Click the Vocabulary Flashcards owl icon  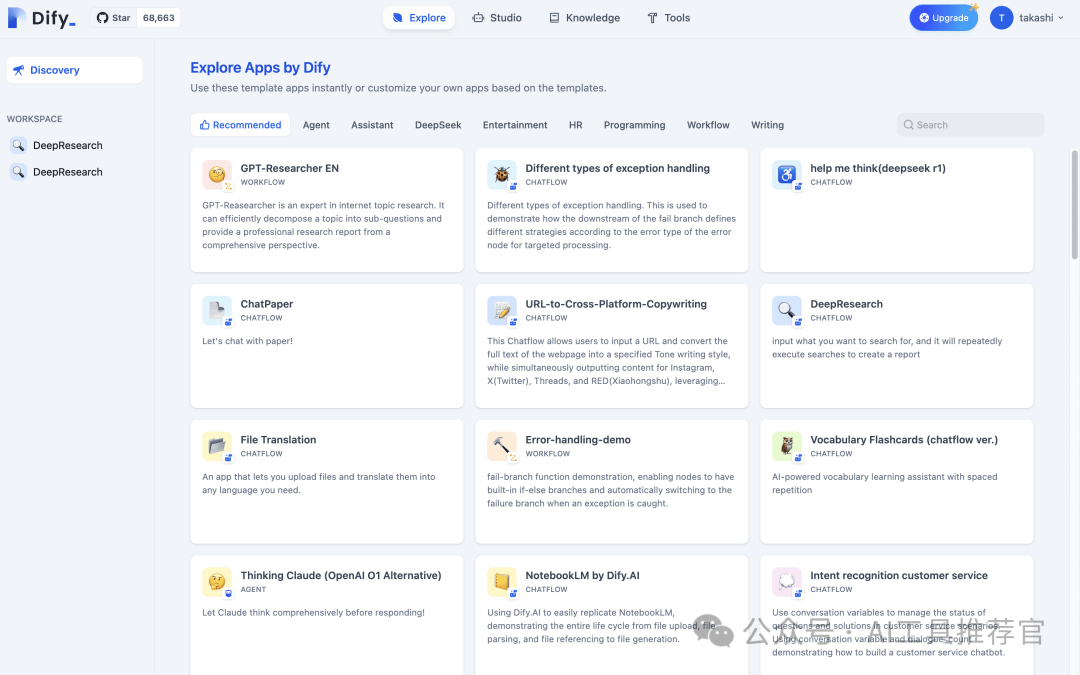(787, 446)
